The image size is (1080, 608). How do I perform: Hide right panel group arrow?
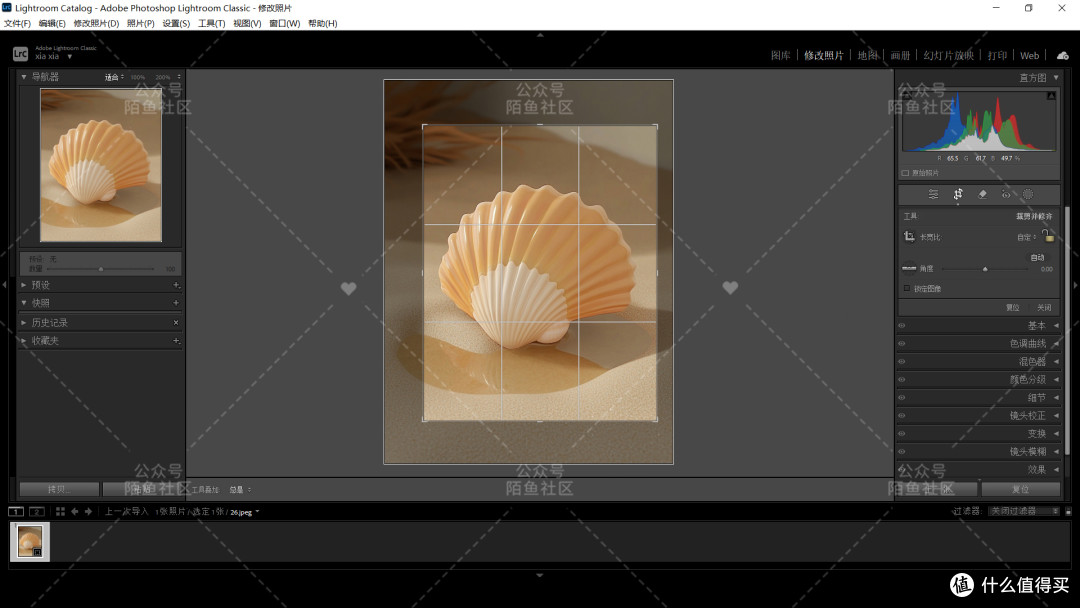tap(1076, 284)
